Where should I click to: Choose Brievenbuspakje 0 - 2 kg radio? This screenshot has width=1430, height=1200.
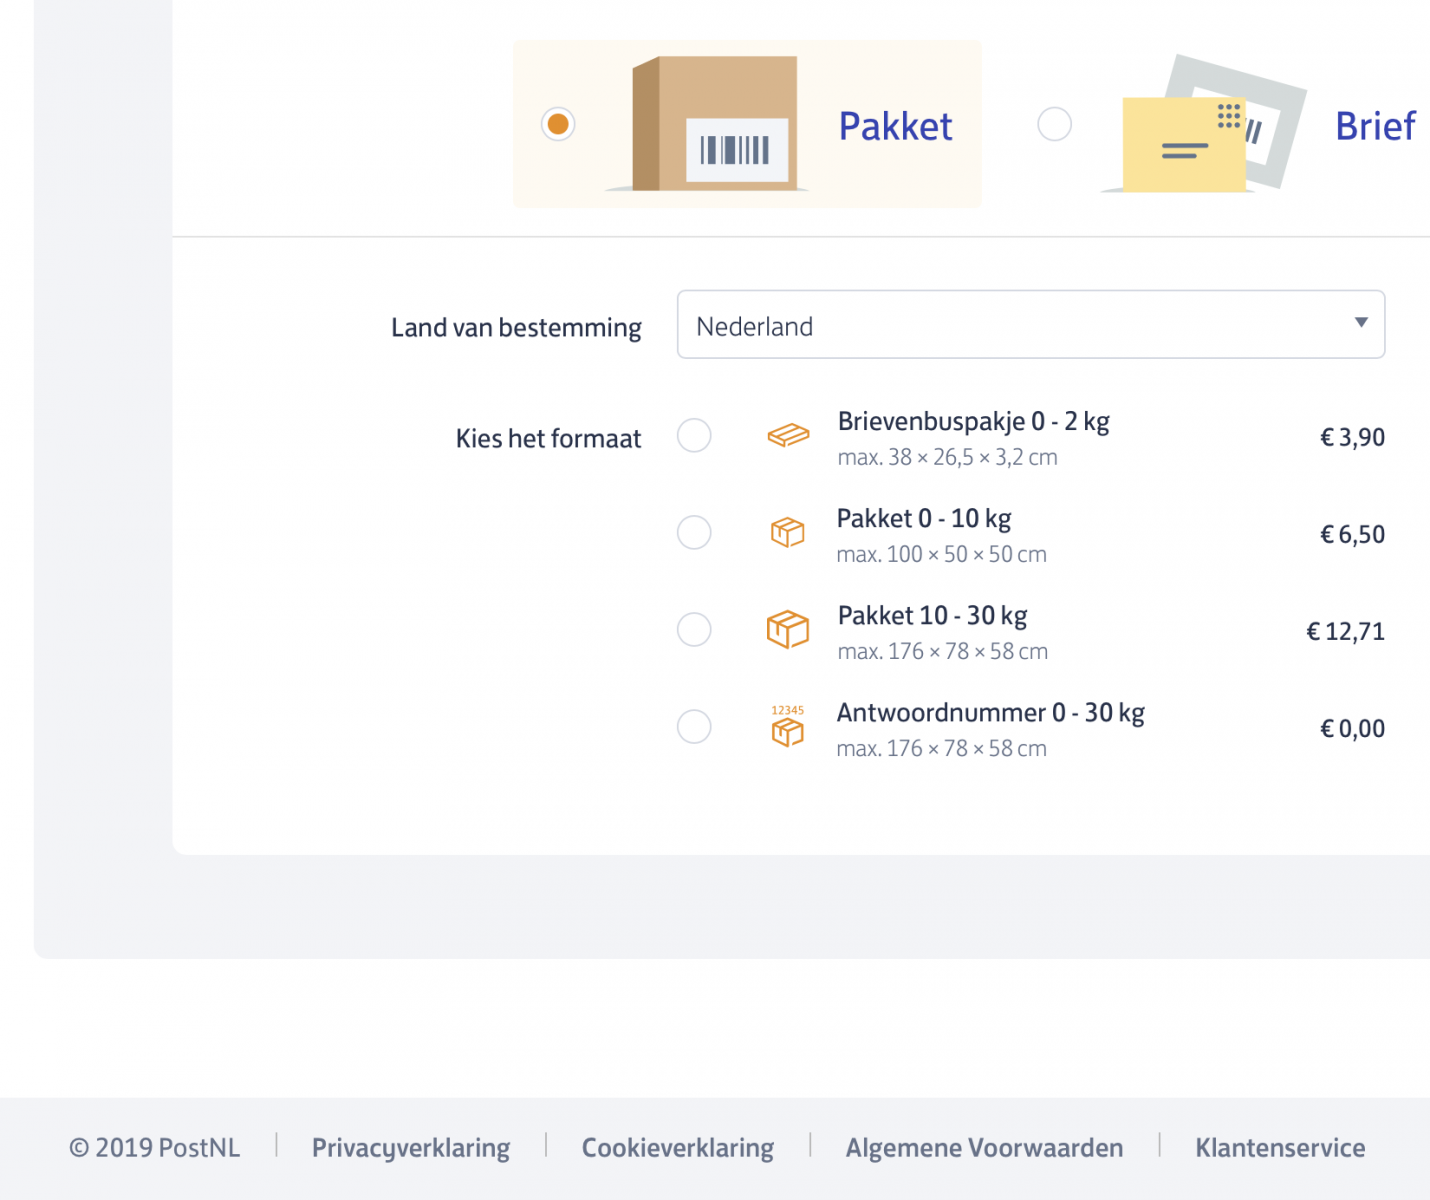(694, 435)
